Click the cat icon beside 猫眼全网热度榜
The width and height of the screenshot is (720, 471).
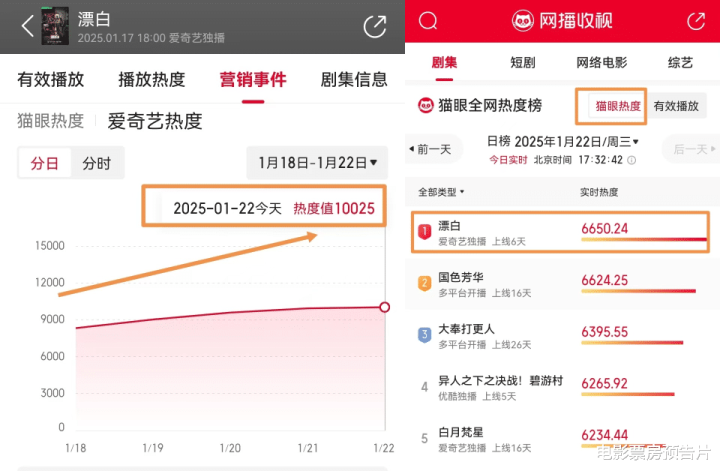coord(426,106)
